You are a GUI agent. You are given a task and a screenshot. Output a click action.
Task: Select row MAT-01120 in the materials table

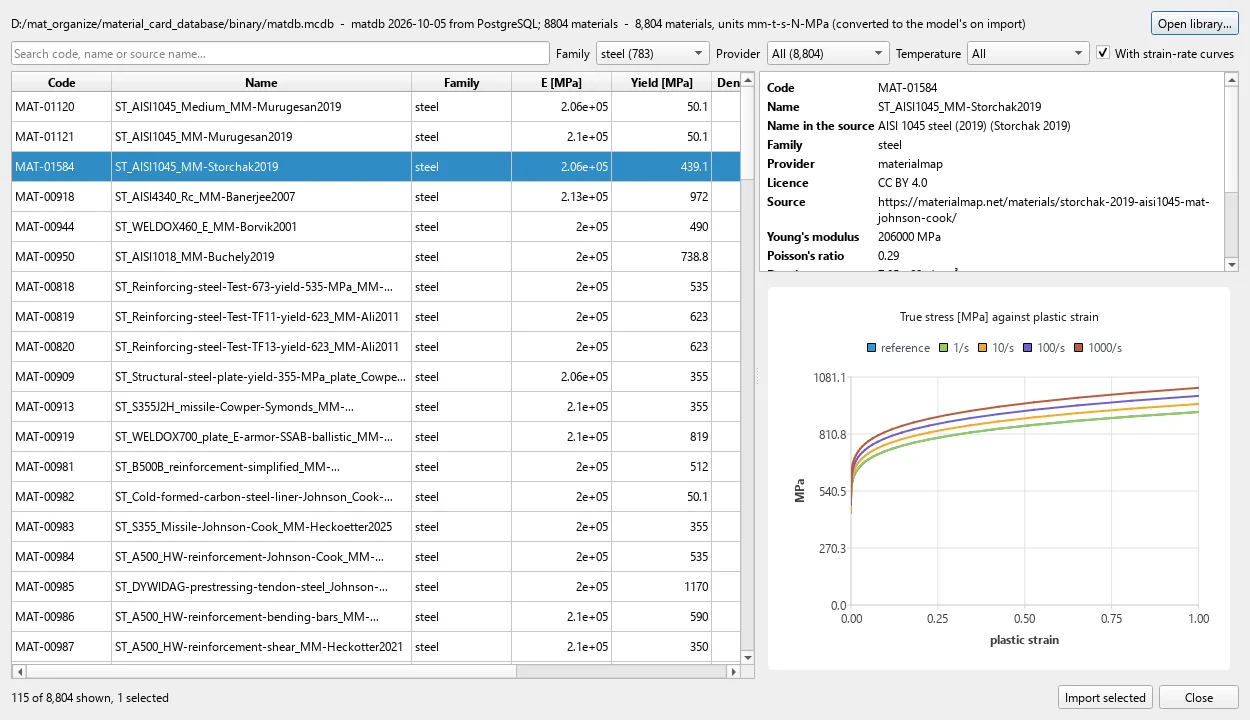pyautogui.click(x=376, y=107)
